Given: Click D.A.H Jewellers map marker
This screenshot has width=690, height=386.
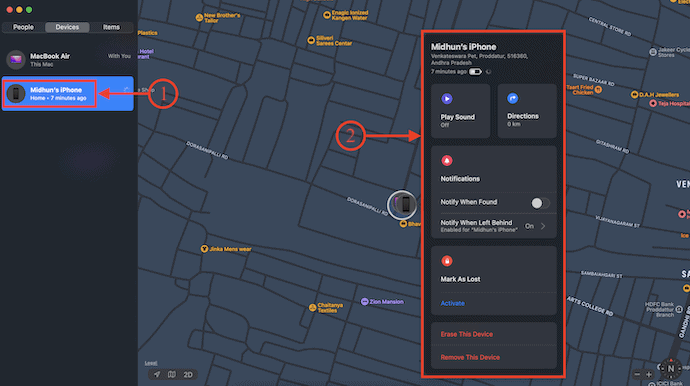Looking at the screenshot, I should pyautogui.click(x=634, y=95).
